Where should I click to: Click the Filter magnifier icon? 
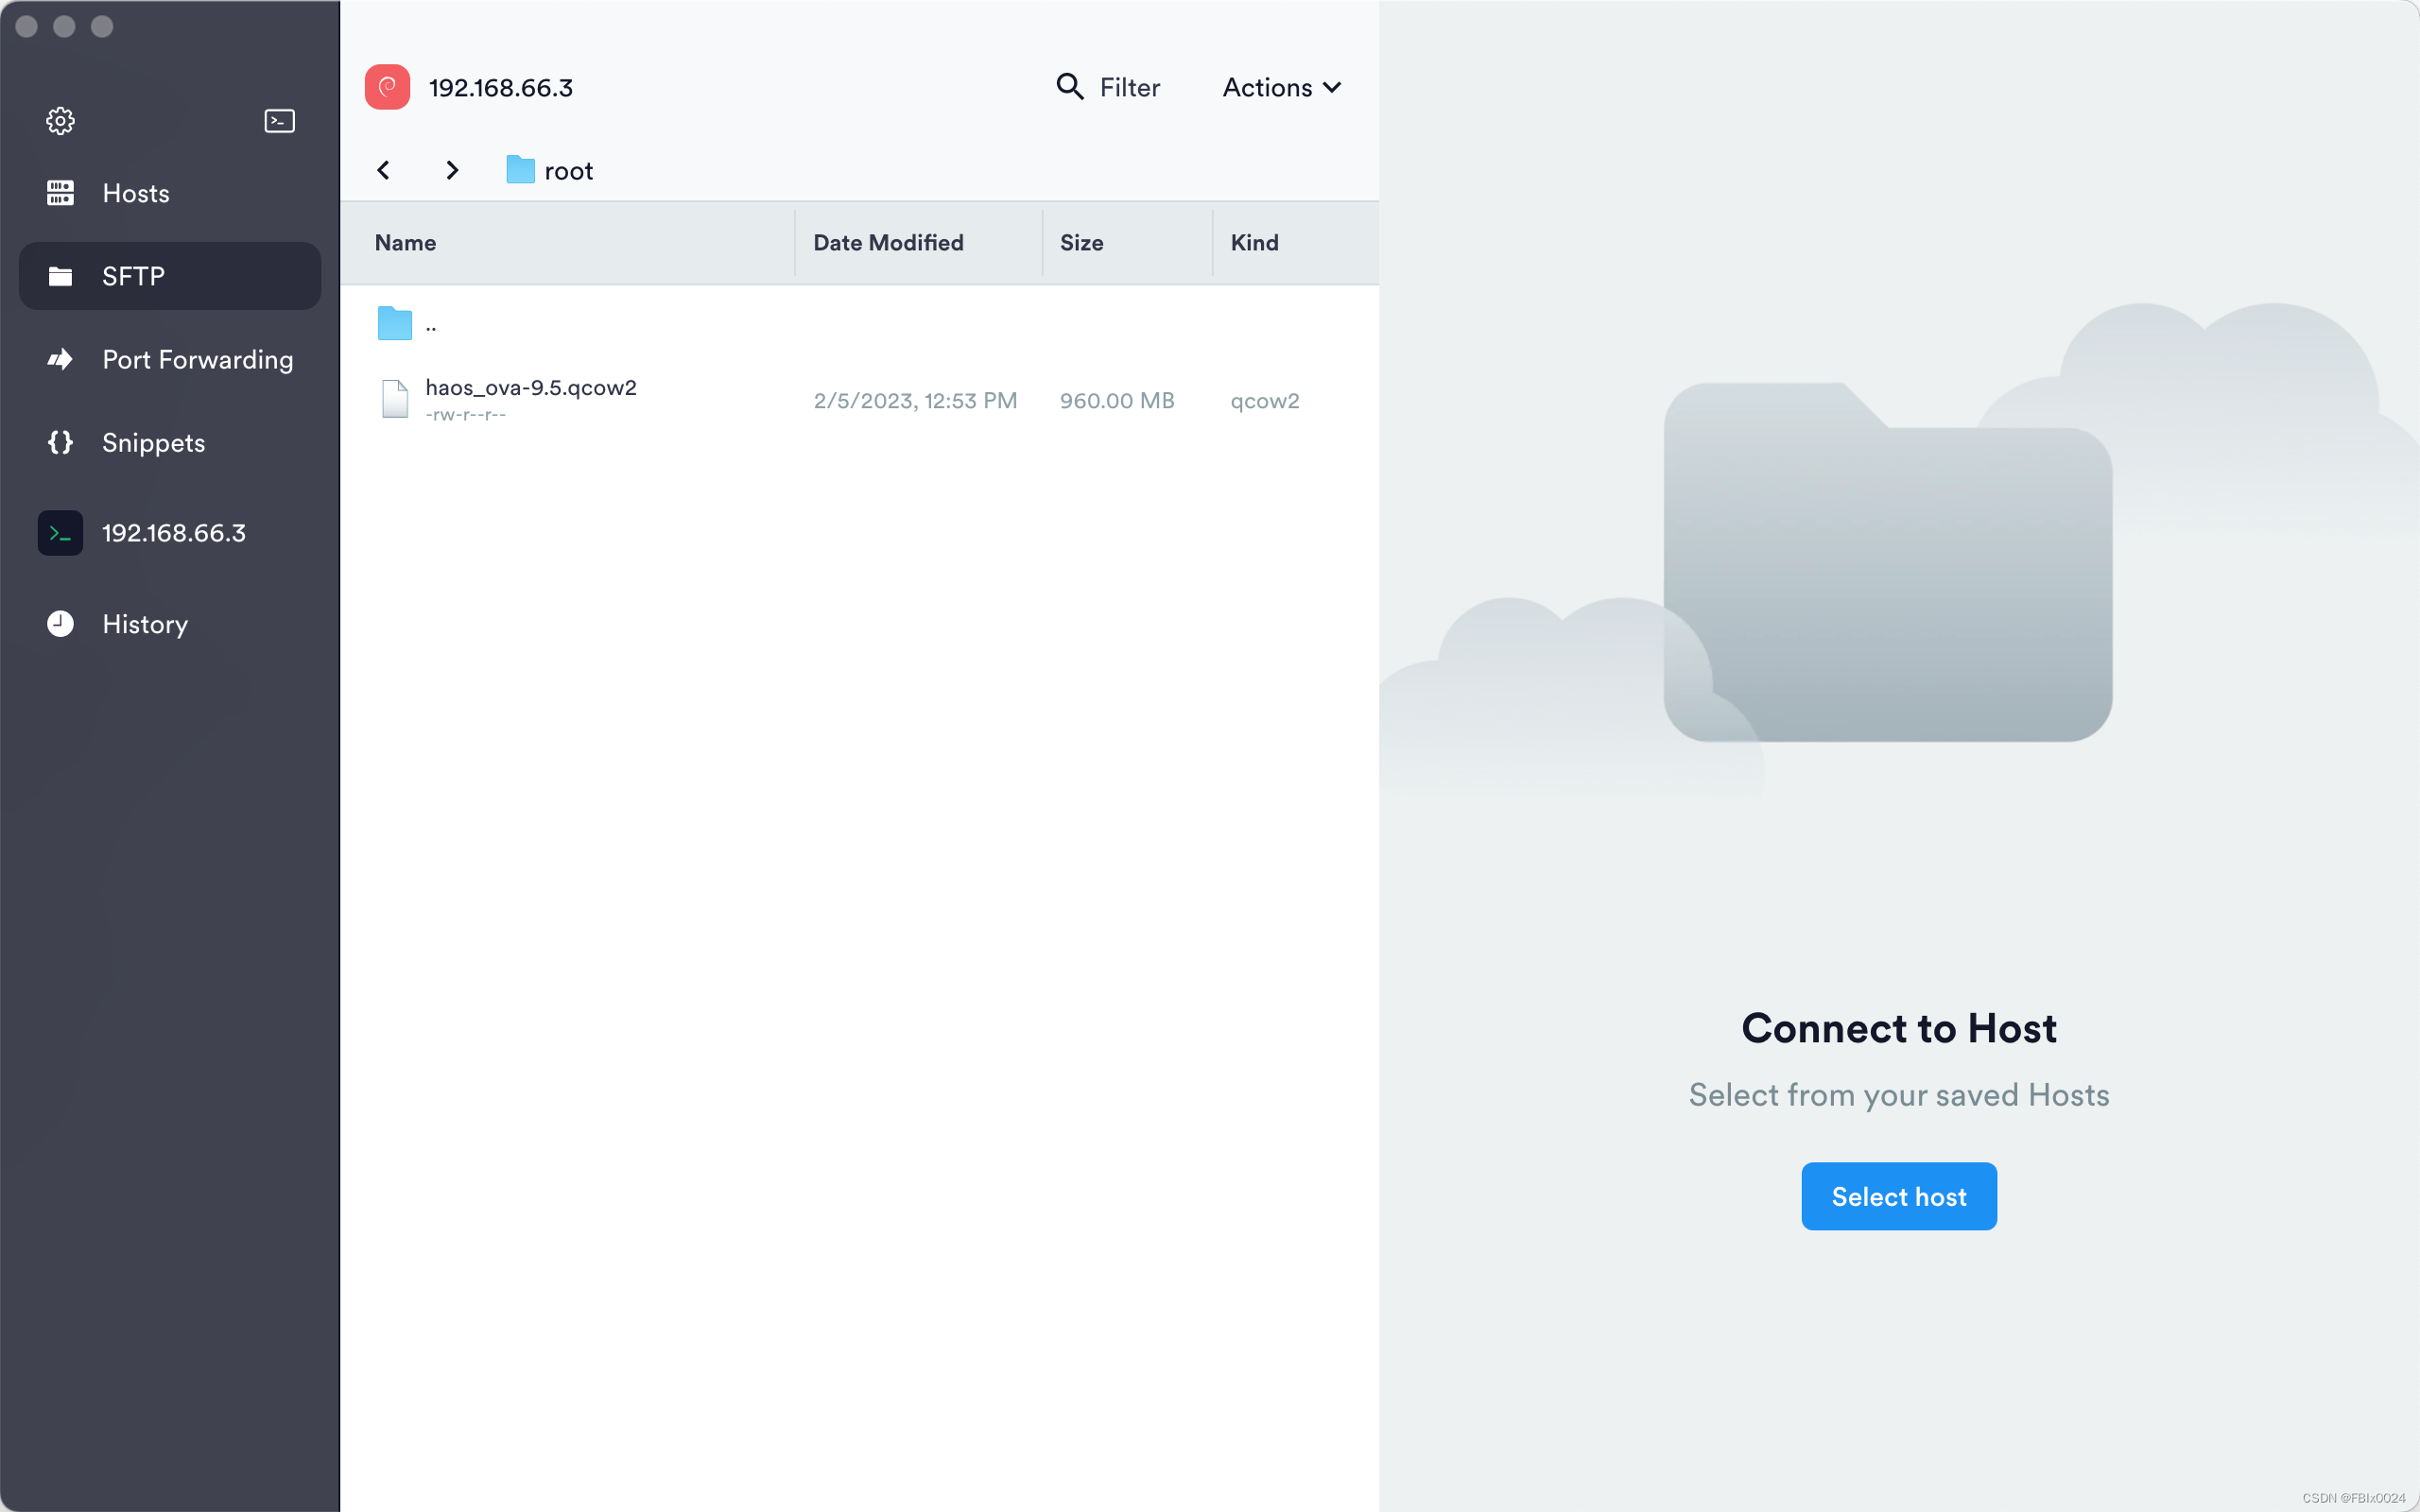click(1069, 87)
